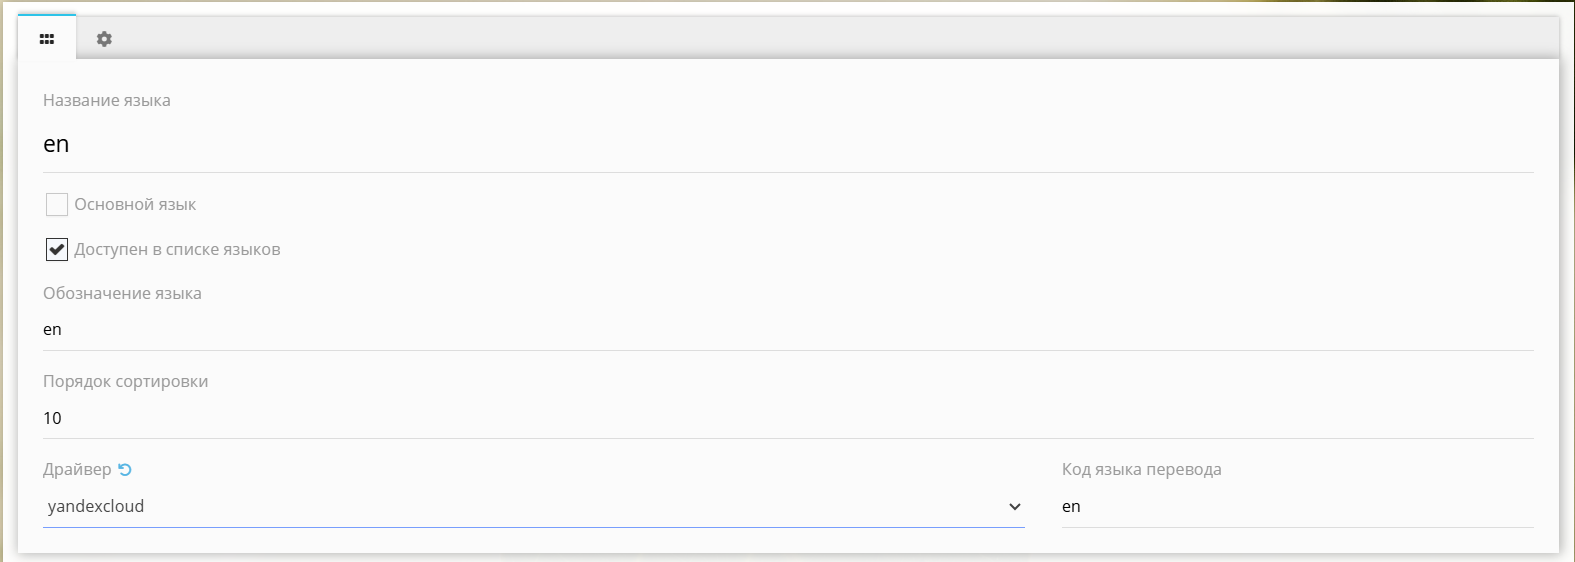This screenshot has height=562, width=1575.
Task: Click the reset arrow icon beside Драйвер
Action: point(125,469)
